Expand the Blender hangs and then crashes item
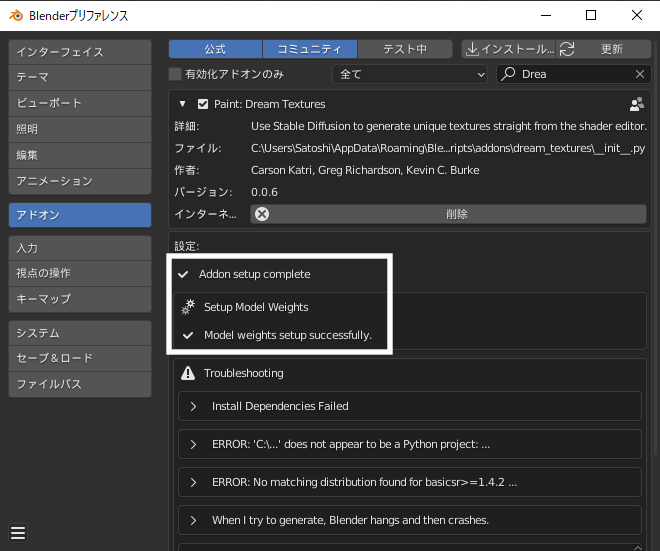Viewport: 660px width, 551px height. pos(410,520)
